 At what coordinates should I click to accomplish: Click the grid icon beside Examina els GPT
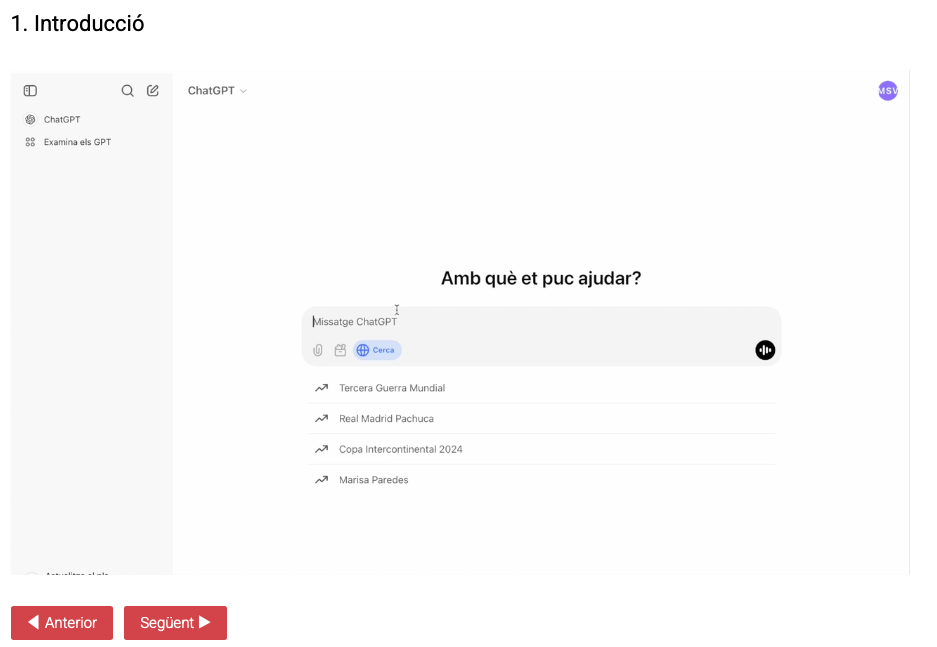30,142
